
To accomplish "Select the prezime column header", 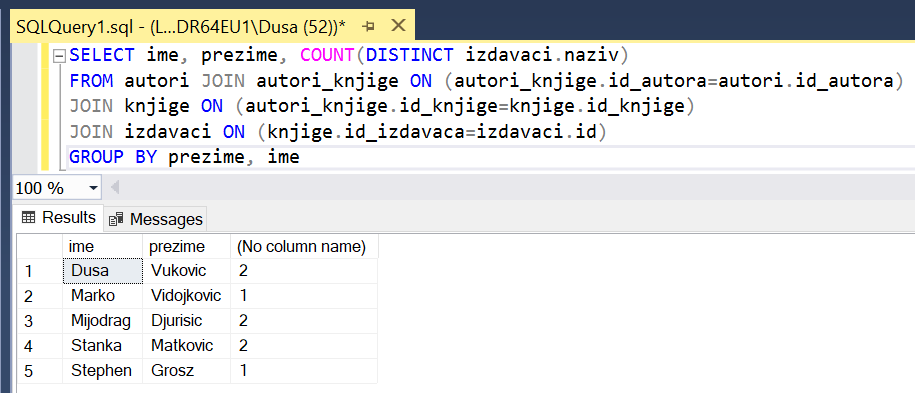I will pyautogui.click(x=187, y=247).
